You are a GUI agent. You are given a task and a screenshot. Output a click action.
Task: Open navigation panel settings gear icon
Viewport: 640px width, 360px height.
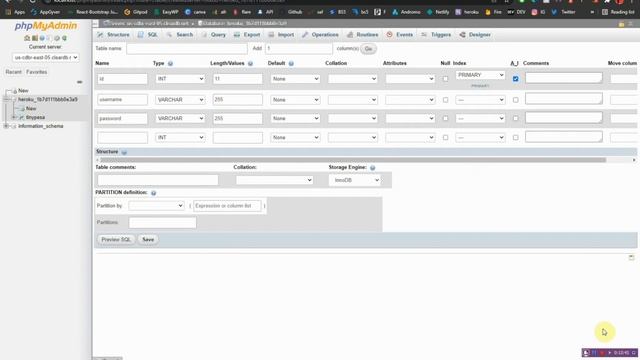point(57,38)
